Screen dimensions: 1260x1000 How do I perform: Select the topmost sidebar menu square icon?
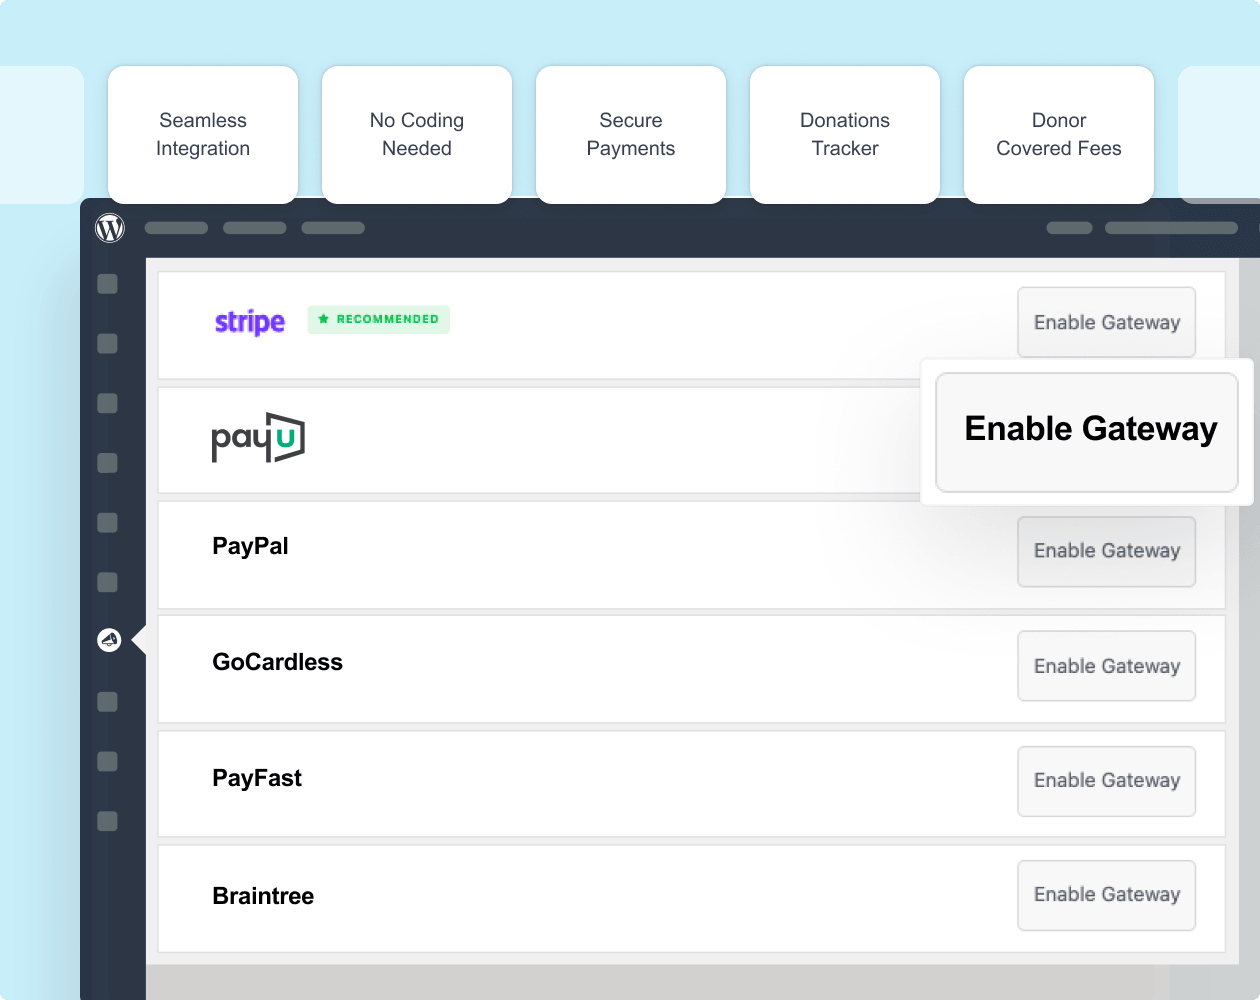pyautogui.click(x=106, y=284)
